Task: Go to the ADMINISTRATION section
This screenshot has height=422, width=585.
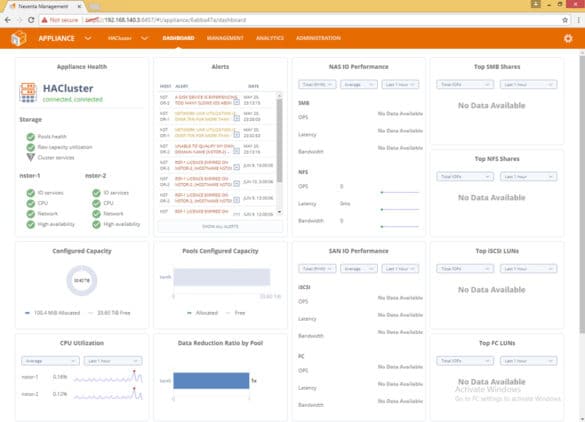Action: tap(318, 38)
